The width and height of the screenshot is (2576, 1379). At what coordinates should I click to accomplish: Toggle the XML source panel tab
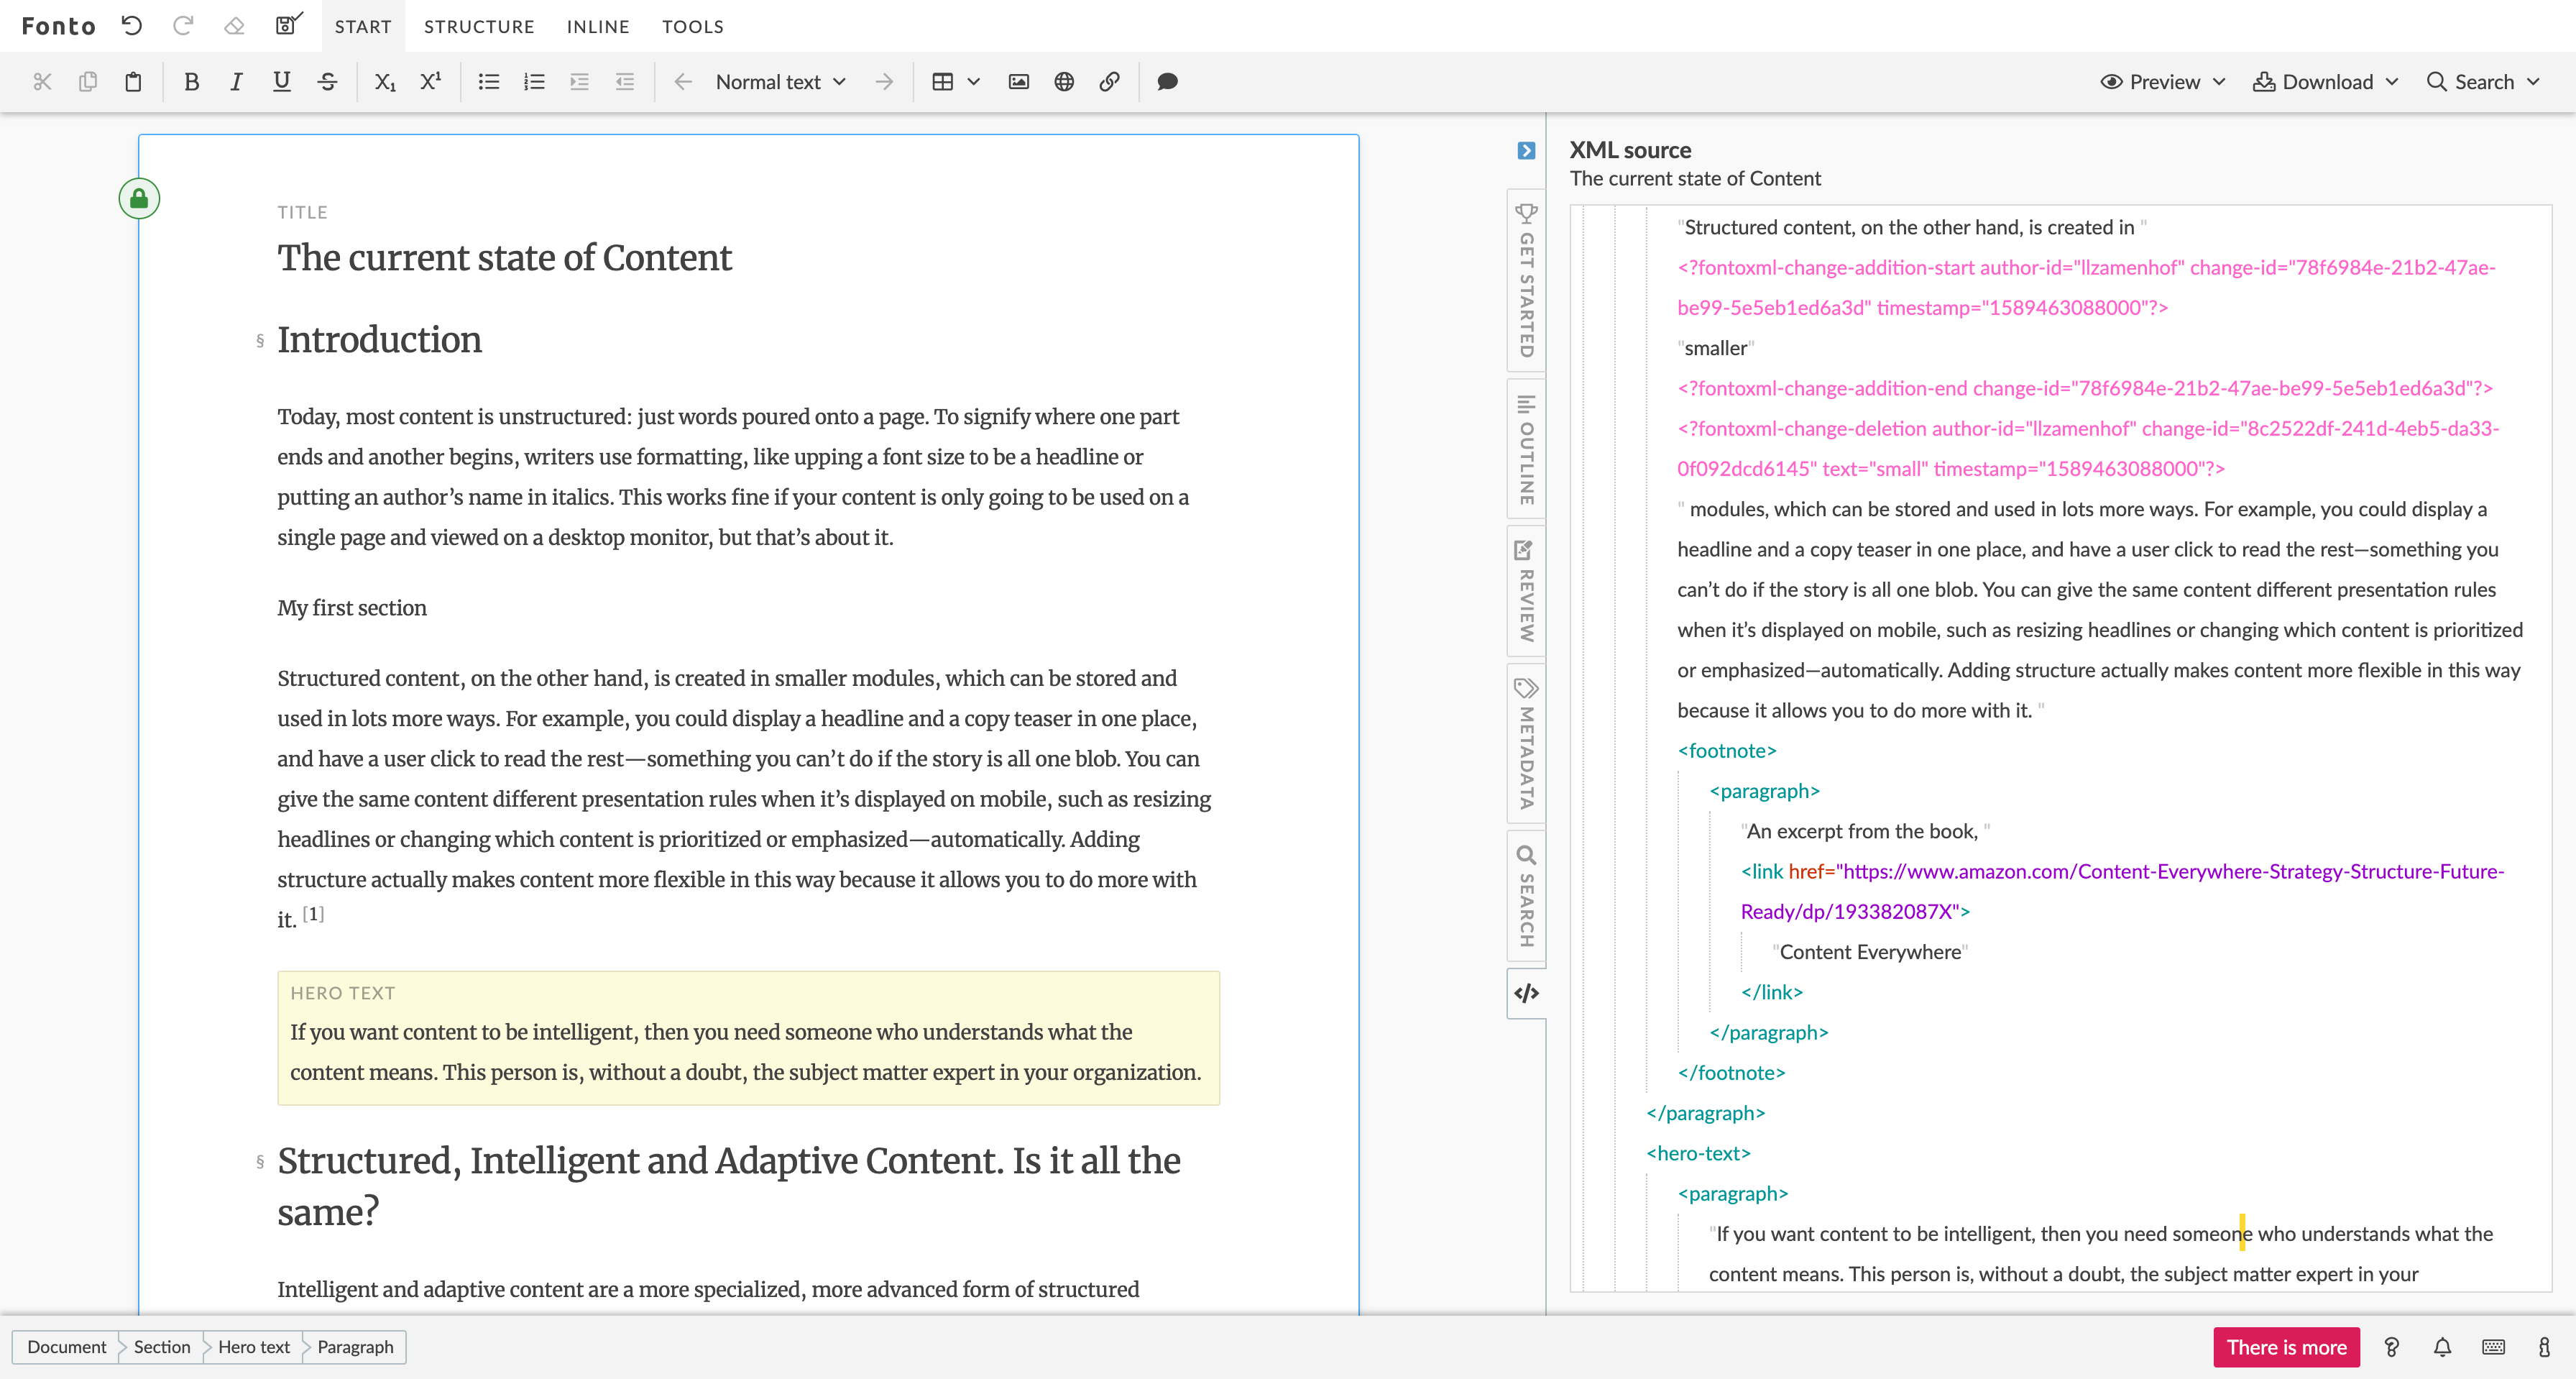[x=1526, y=993]
